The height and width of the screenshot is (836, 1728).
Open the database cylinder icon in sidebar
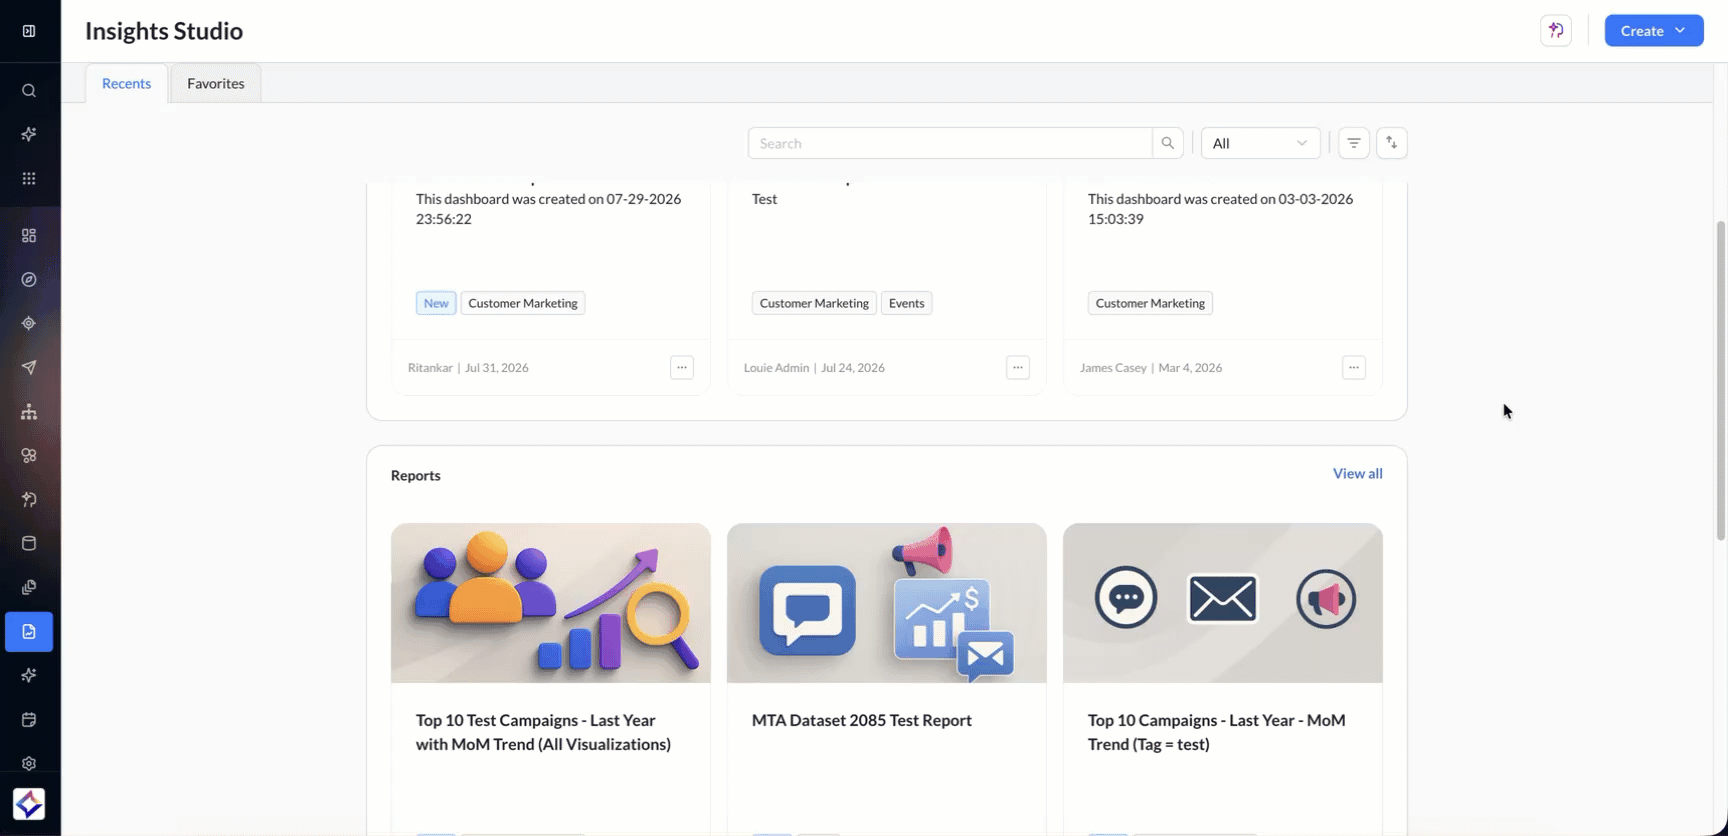[x=29, y=544]
